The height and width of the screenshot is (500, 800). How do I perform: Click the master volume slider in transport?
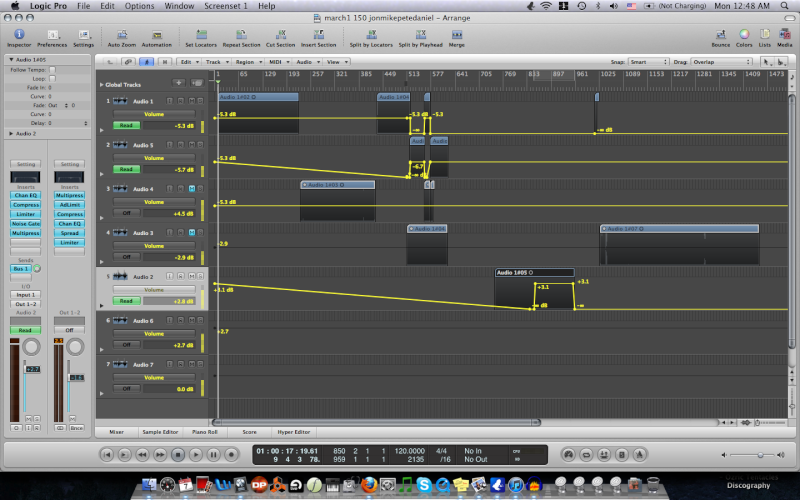pyautogui.click(x=755, y=455)
